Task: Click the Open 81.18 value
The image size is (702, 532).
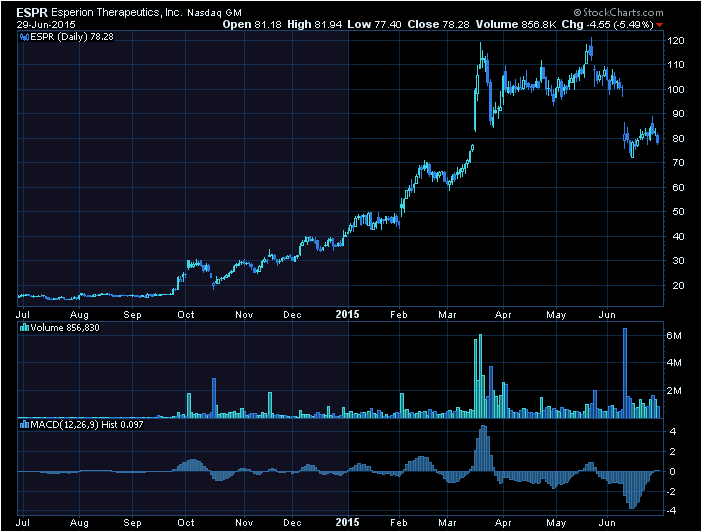Action: pyautogui.click(x=252, y=25)
